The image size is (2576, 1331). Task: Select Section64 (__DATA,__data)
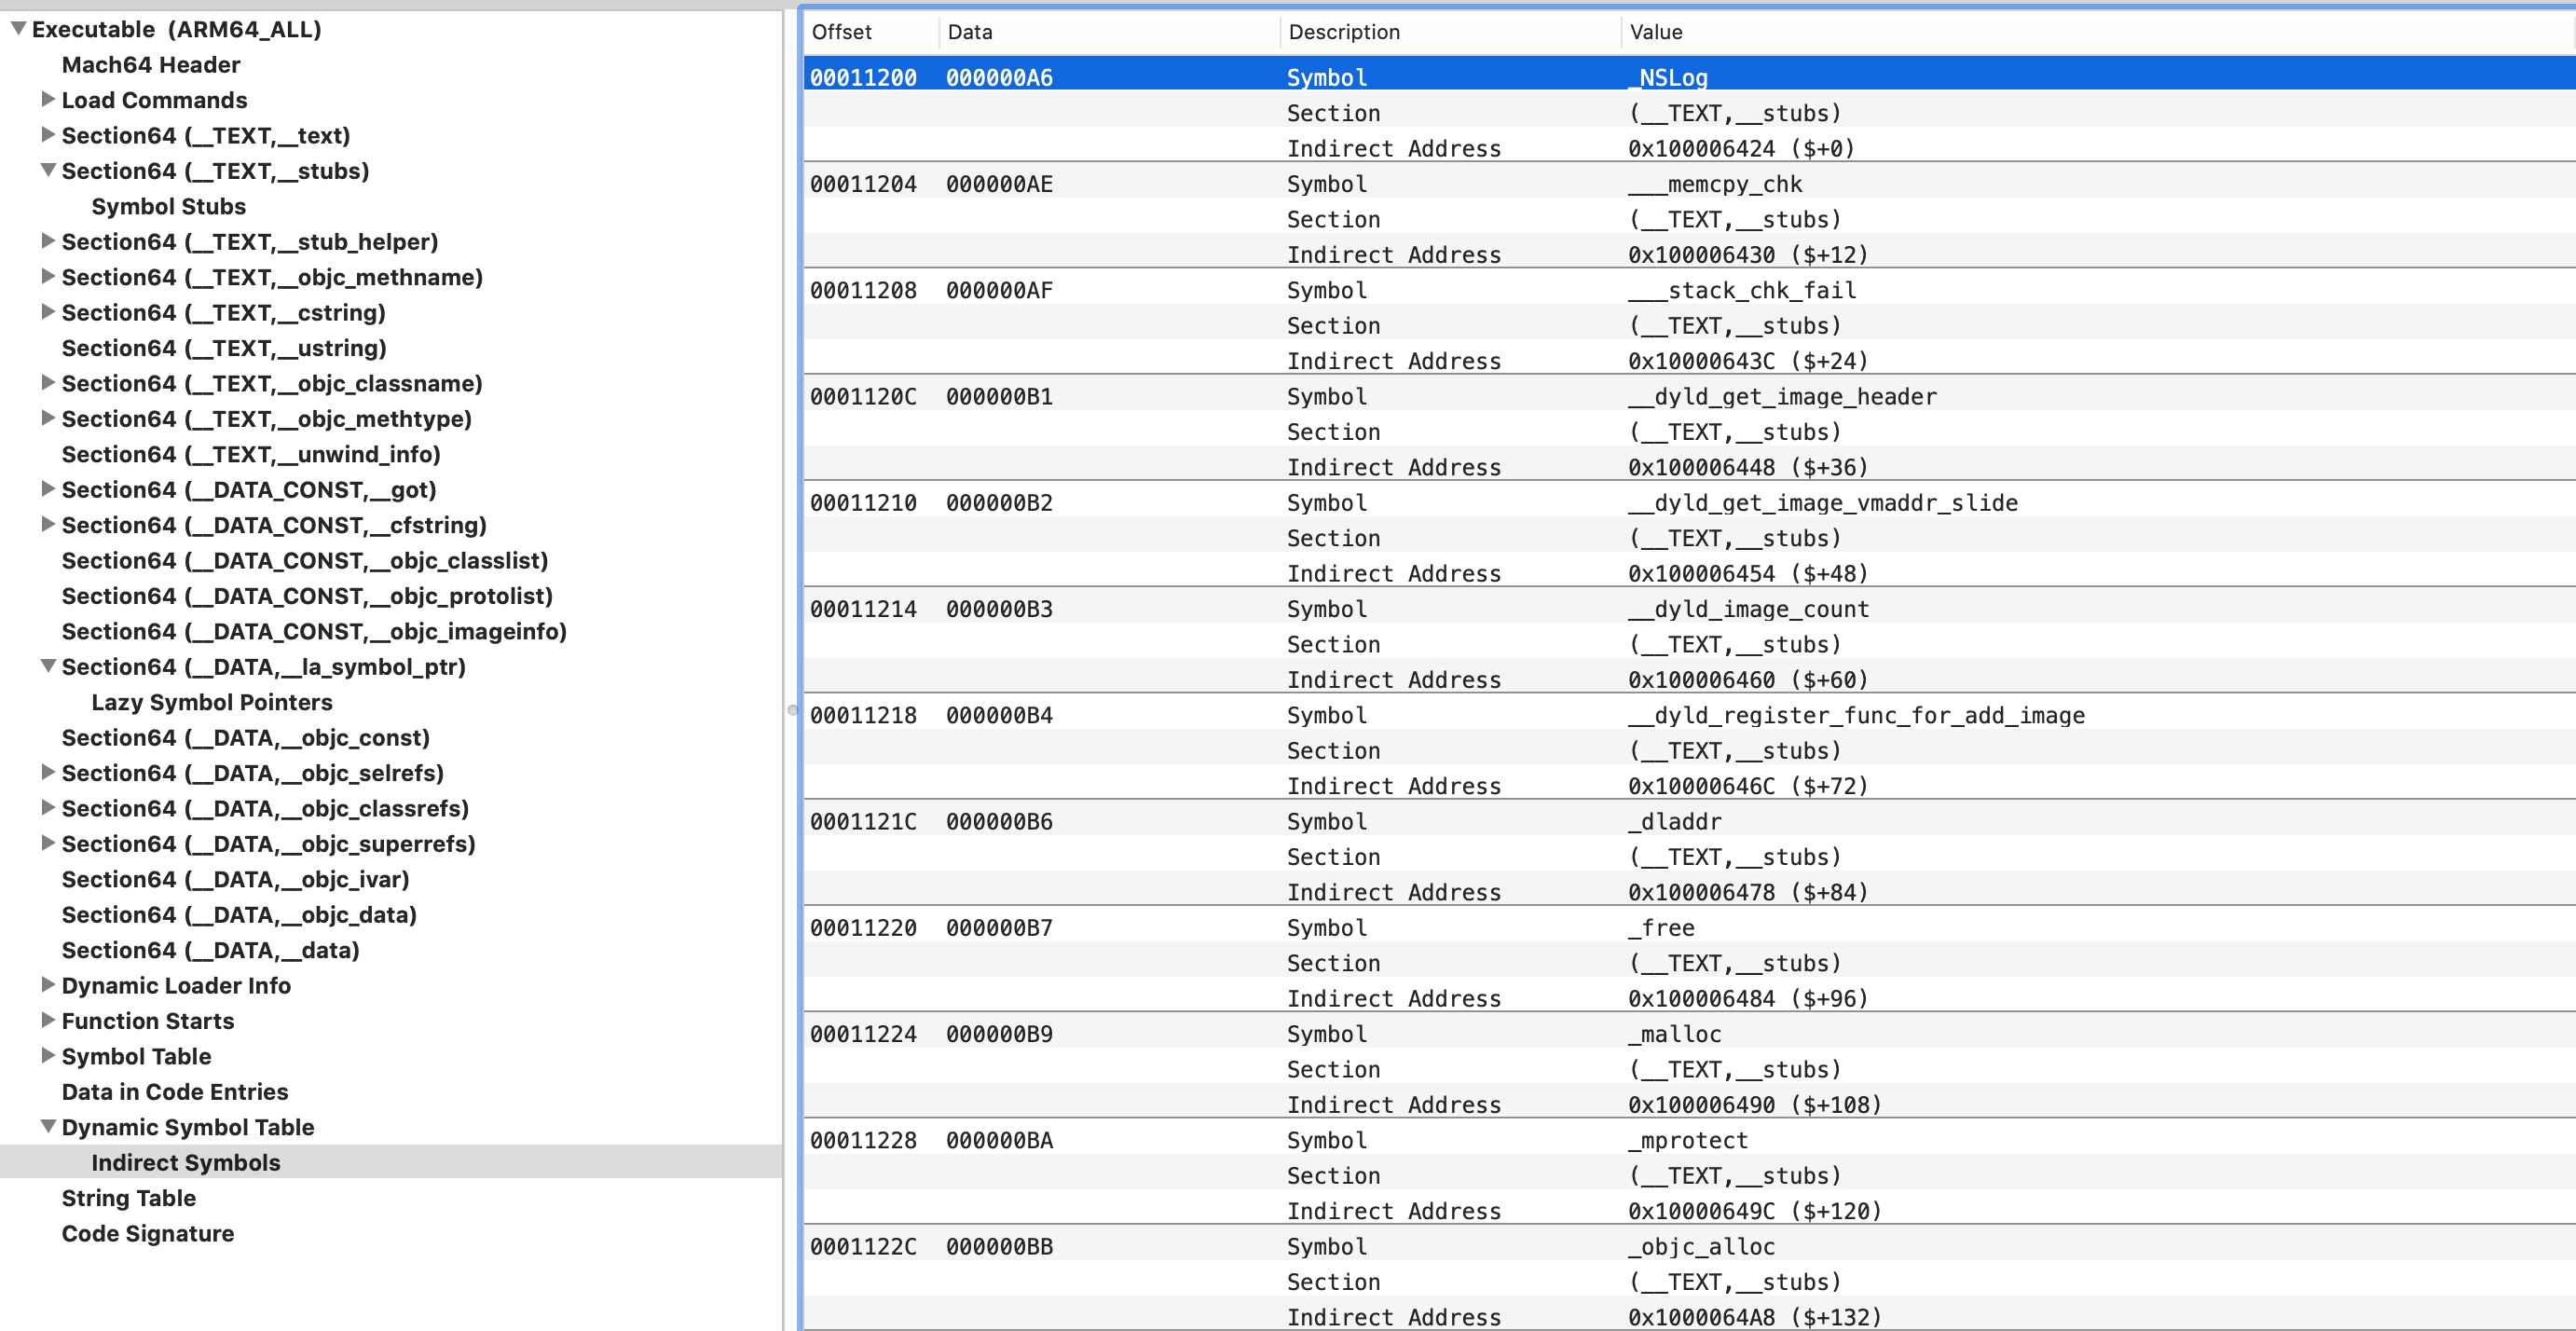[x=210, y=951]
